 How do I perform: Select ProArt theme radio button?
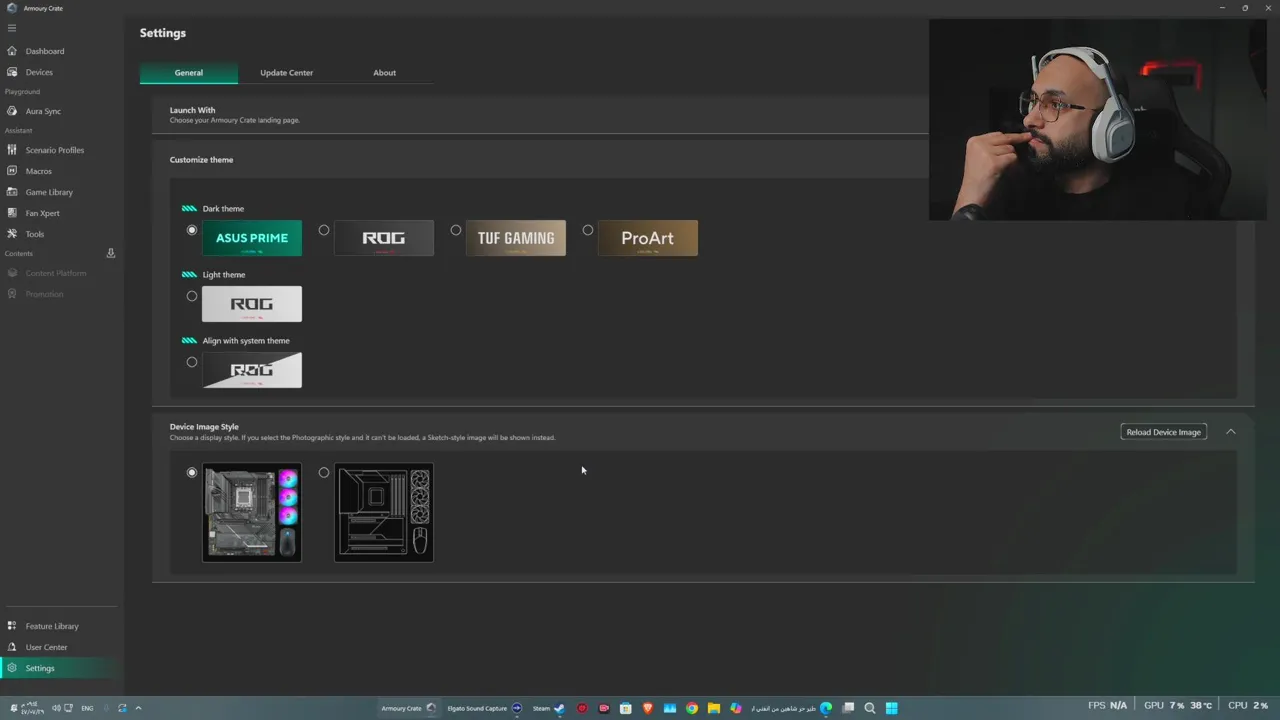(x=588, y=230)
